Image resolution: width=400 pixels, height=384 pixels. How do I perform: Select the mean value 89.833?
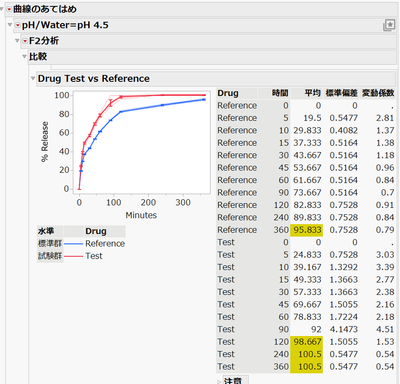[307, 217]
